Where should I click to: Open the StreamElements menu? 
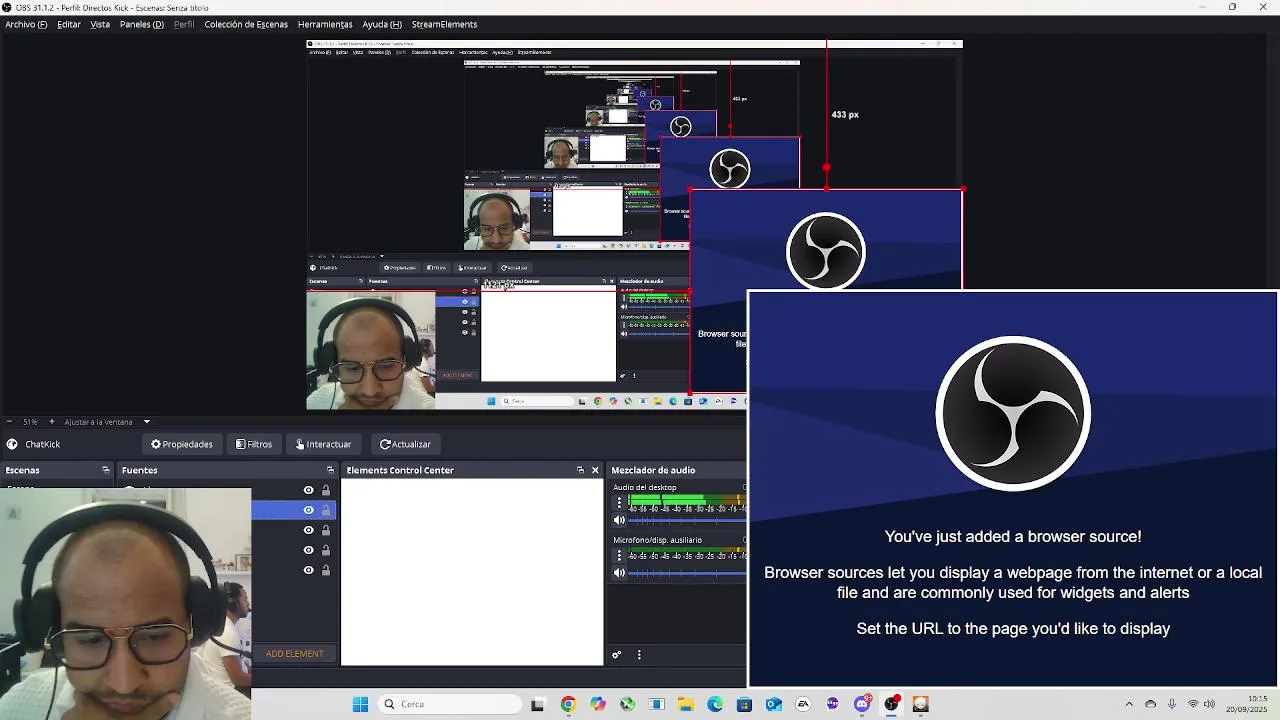(x=444, y=24)
